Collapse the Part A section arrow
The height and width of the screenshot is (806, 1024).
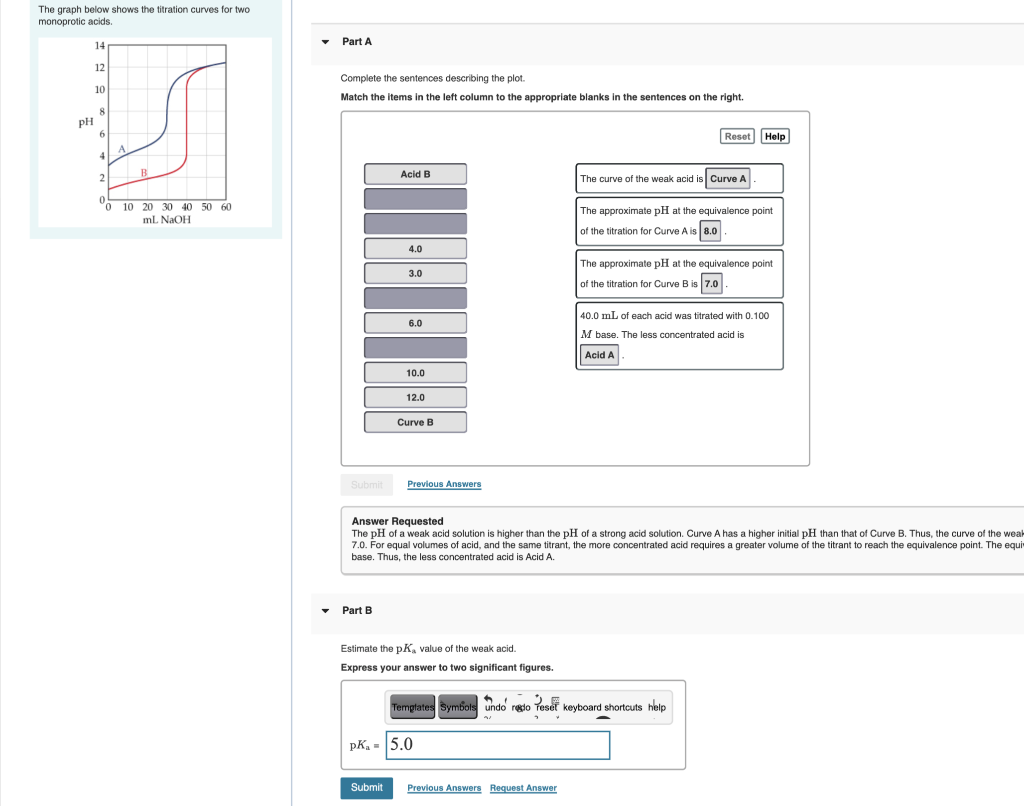(325, 42)
